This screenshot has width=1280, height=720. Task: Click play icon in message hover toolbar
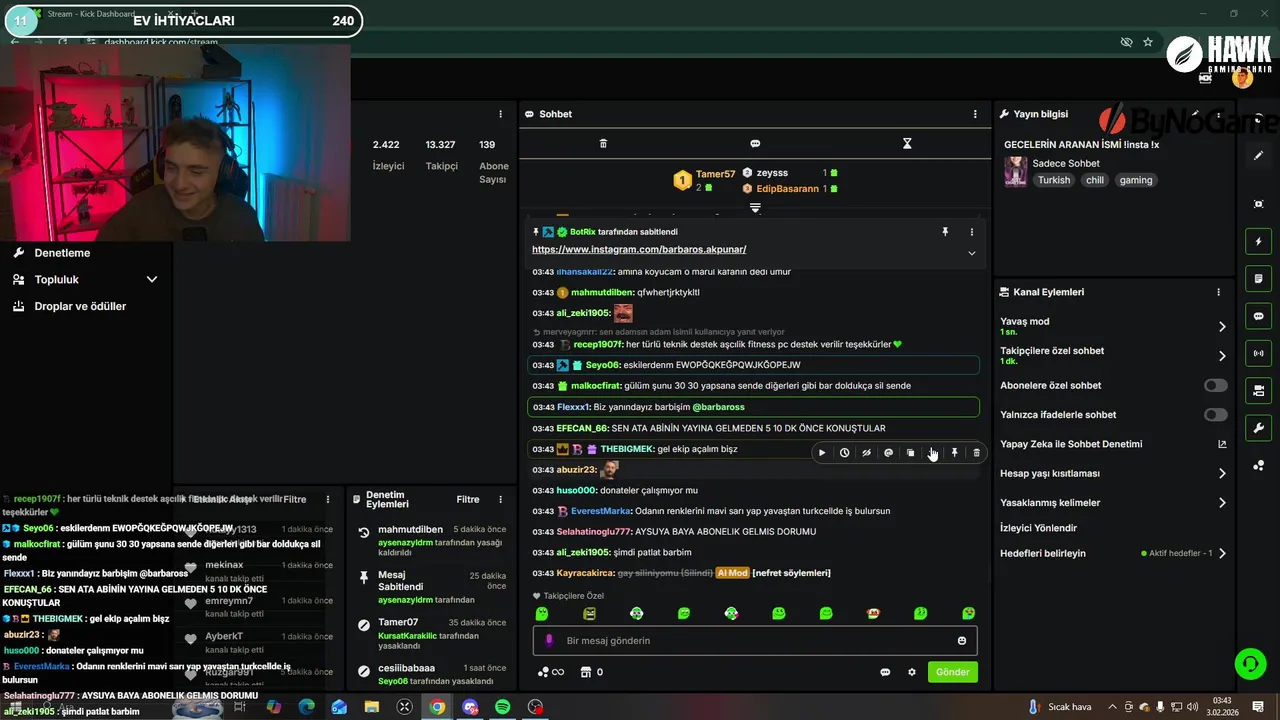click(822, 453)
